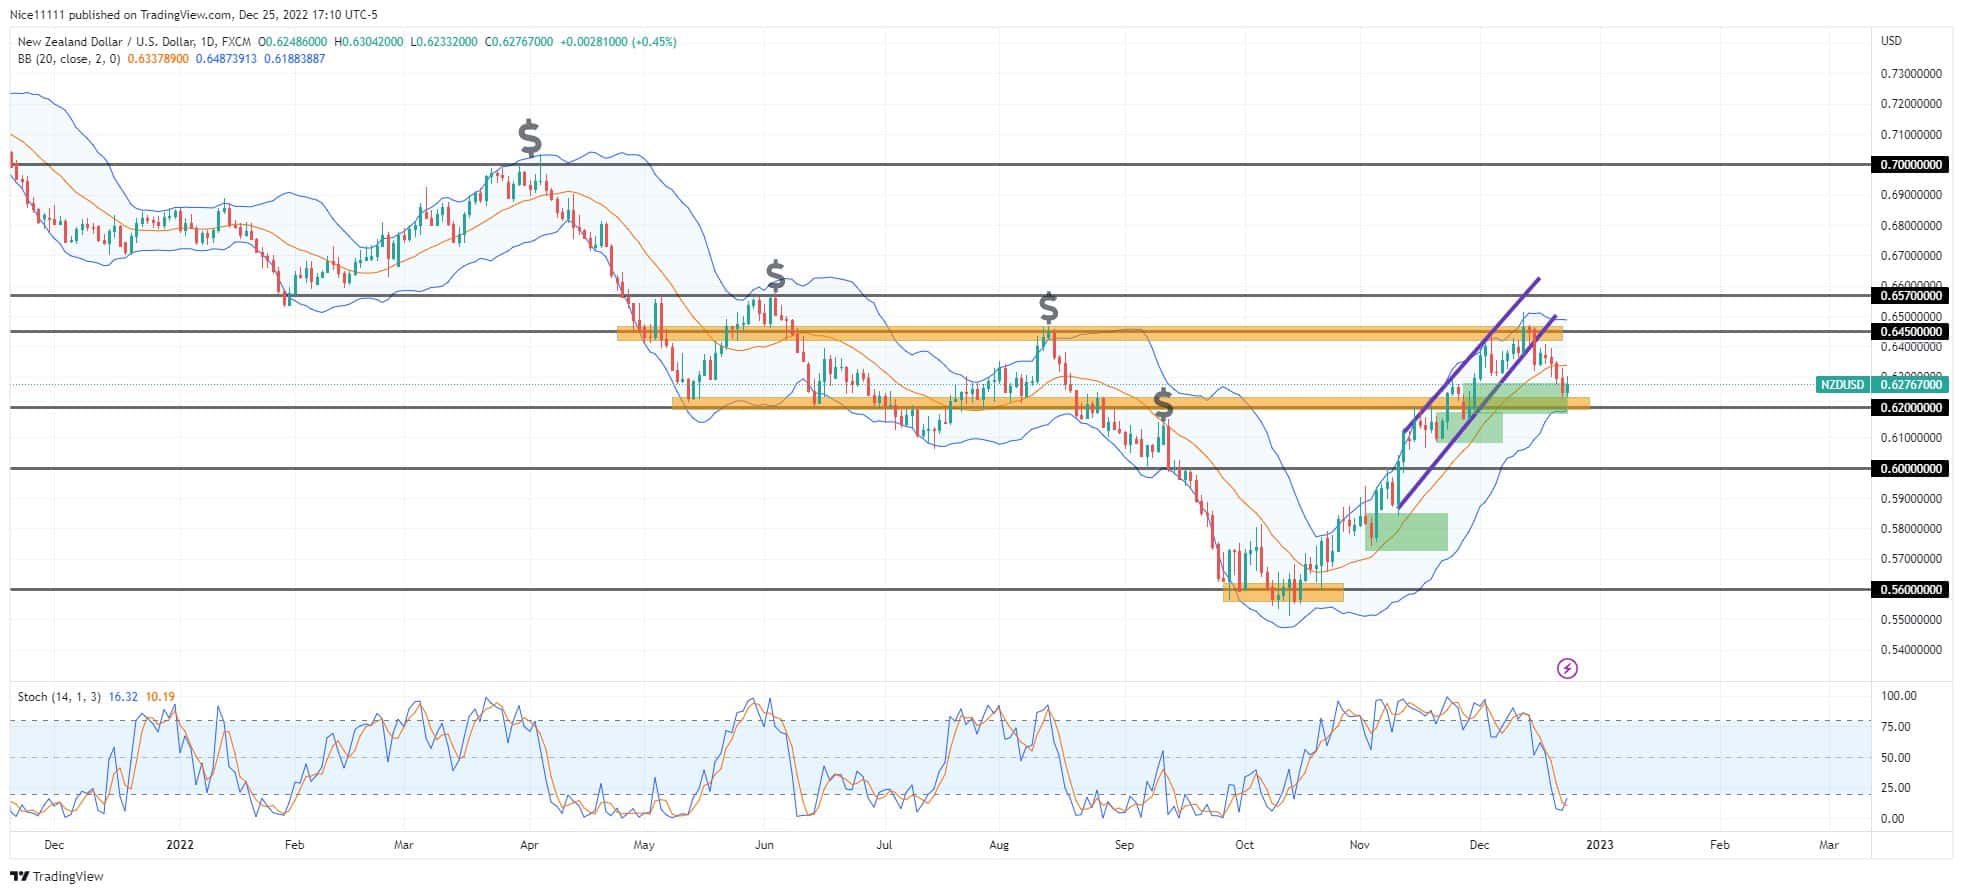Select the Jun label on the time axis
Screen dimensions: 1963x894
[765, 845]
